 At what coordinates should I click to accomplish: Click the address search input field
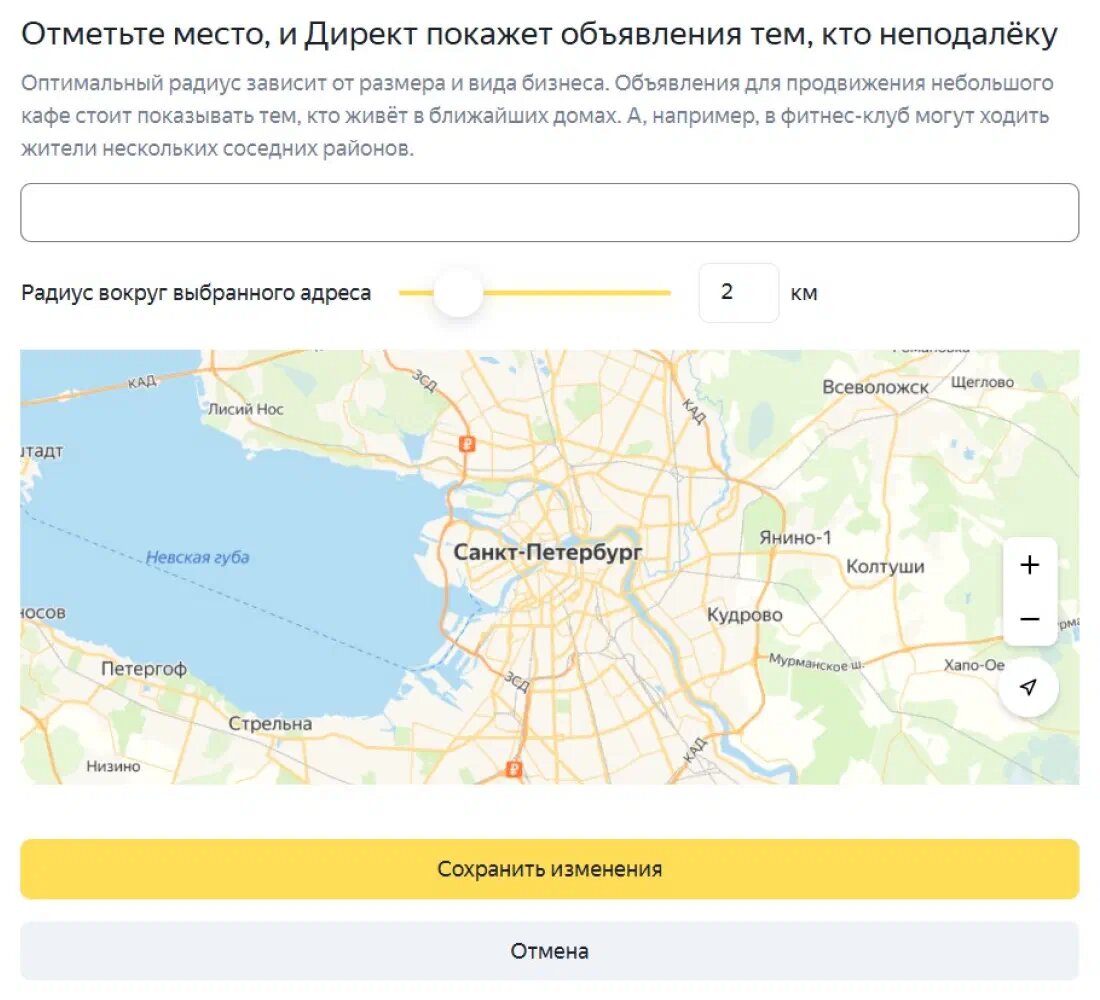[x=549, y=213]
